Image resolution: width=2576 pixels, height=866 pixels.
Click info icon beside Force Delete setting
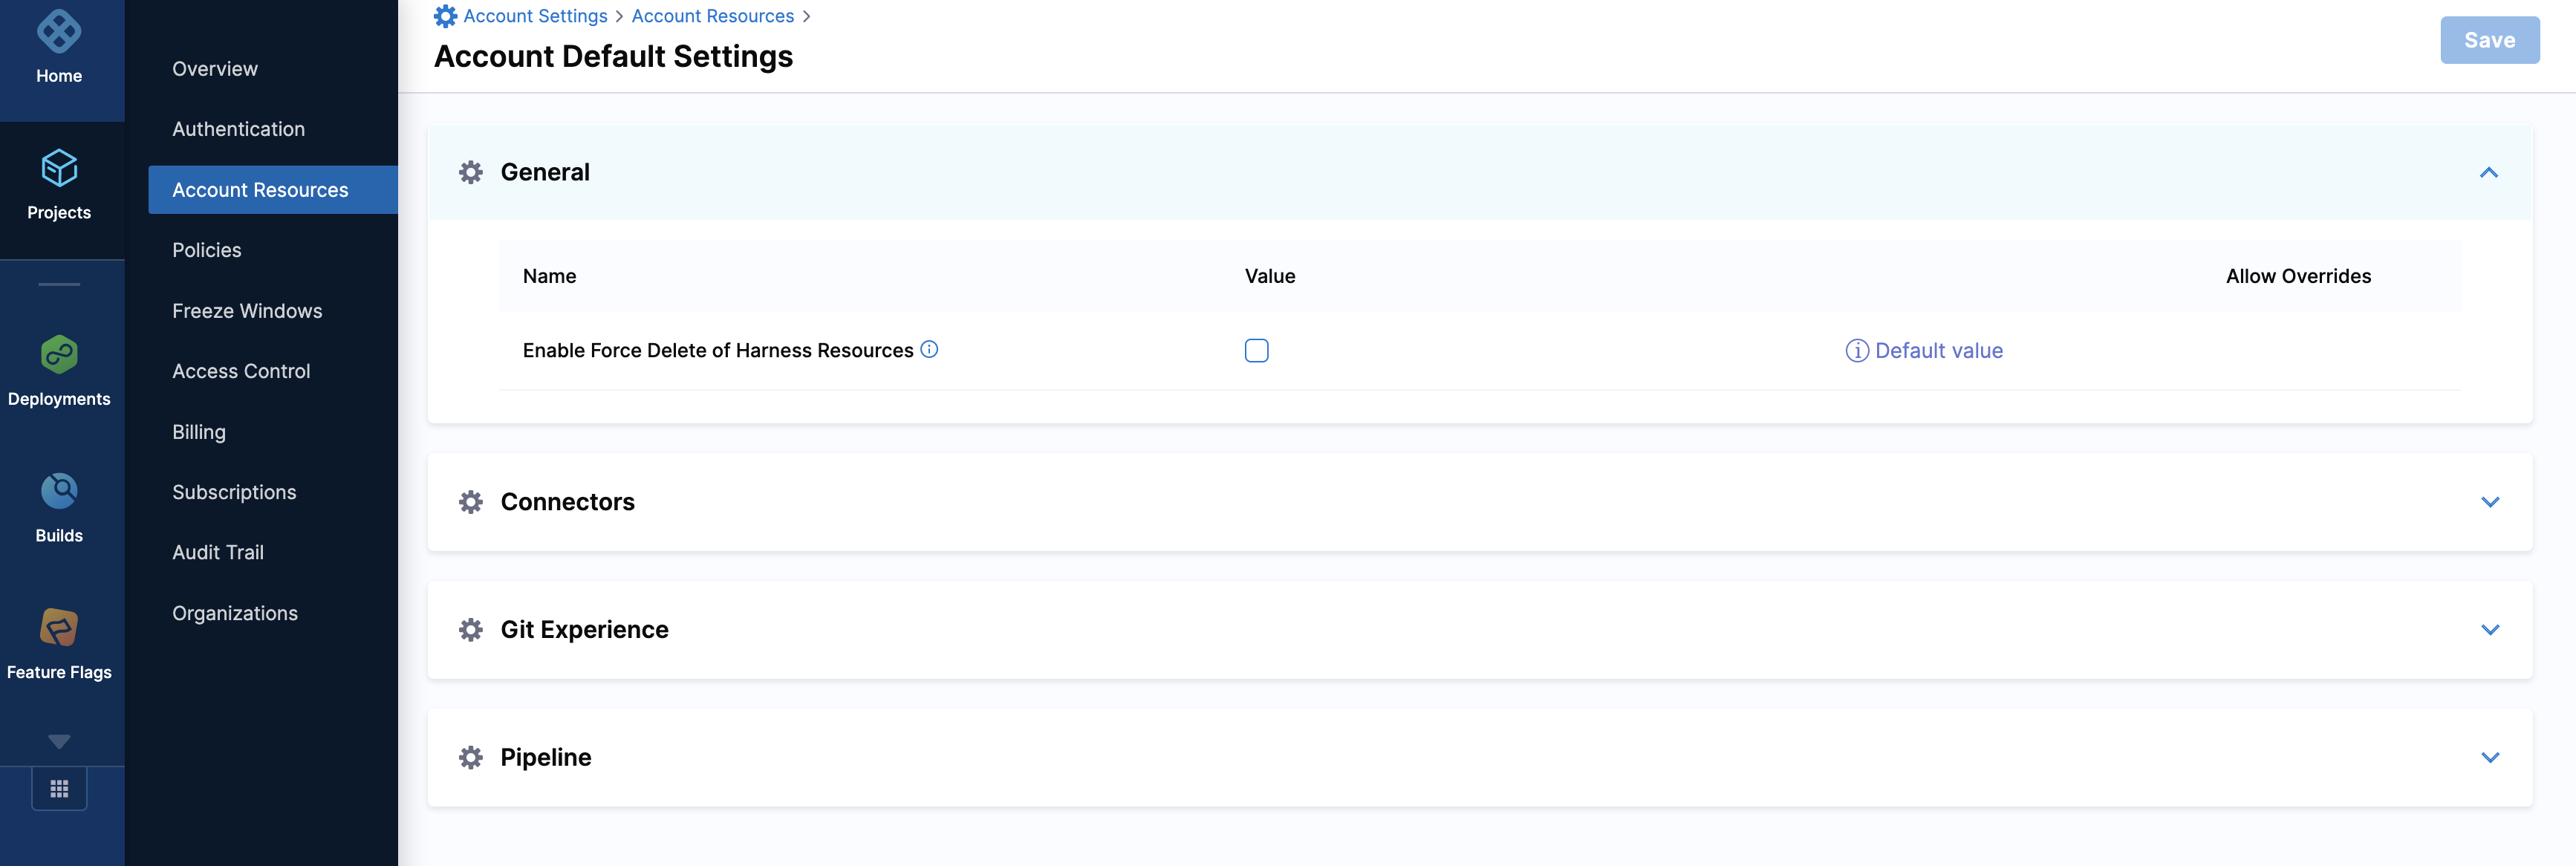click(x=929, y=349)
